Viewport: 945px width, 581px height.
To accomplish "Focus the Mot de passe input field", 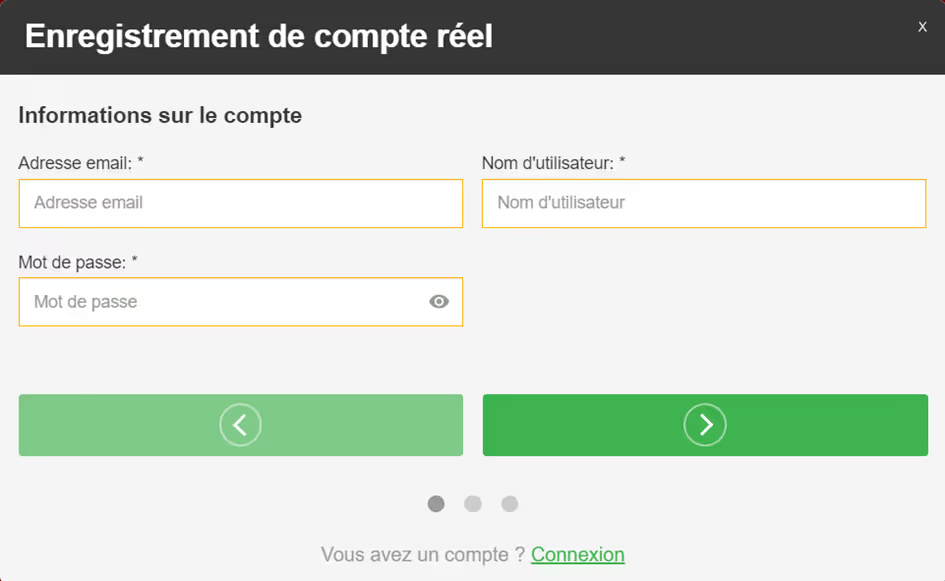I will click(220, 302).
